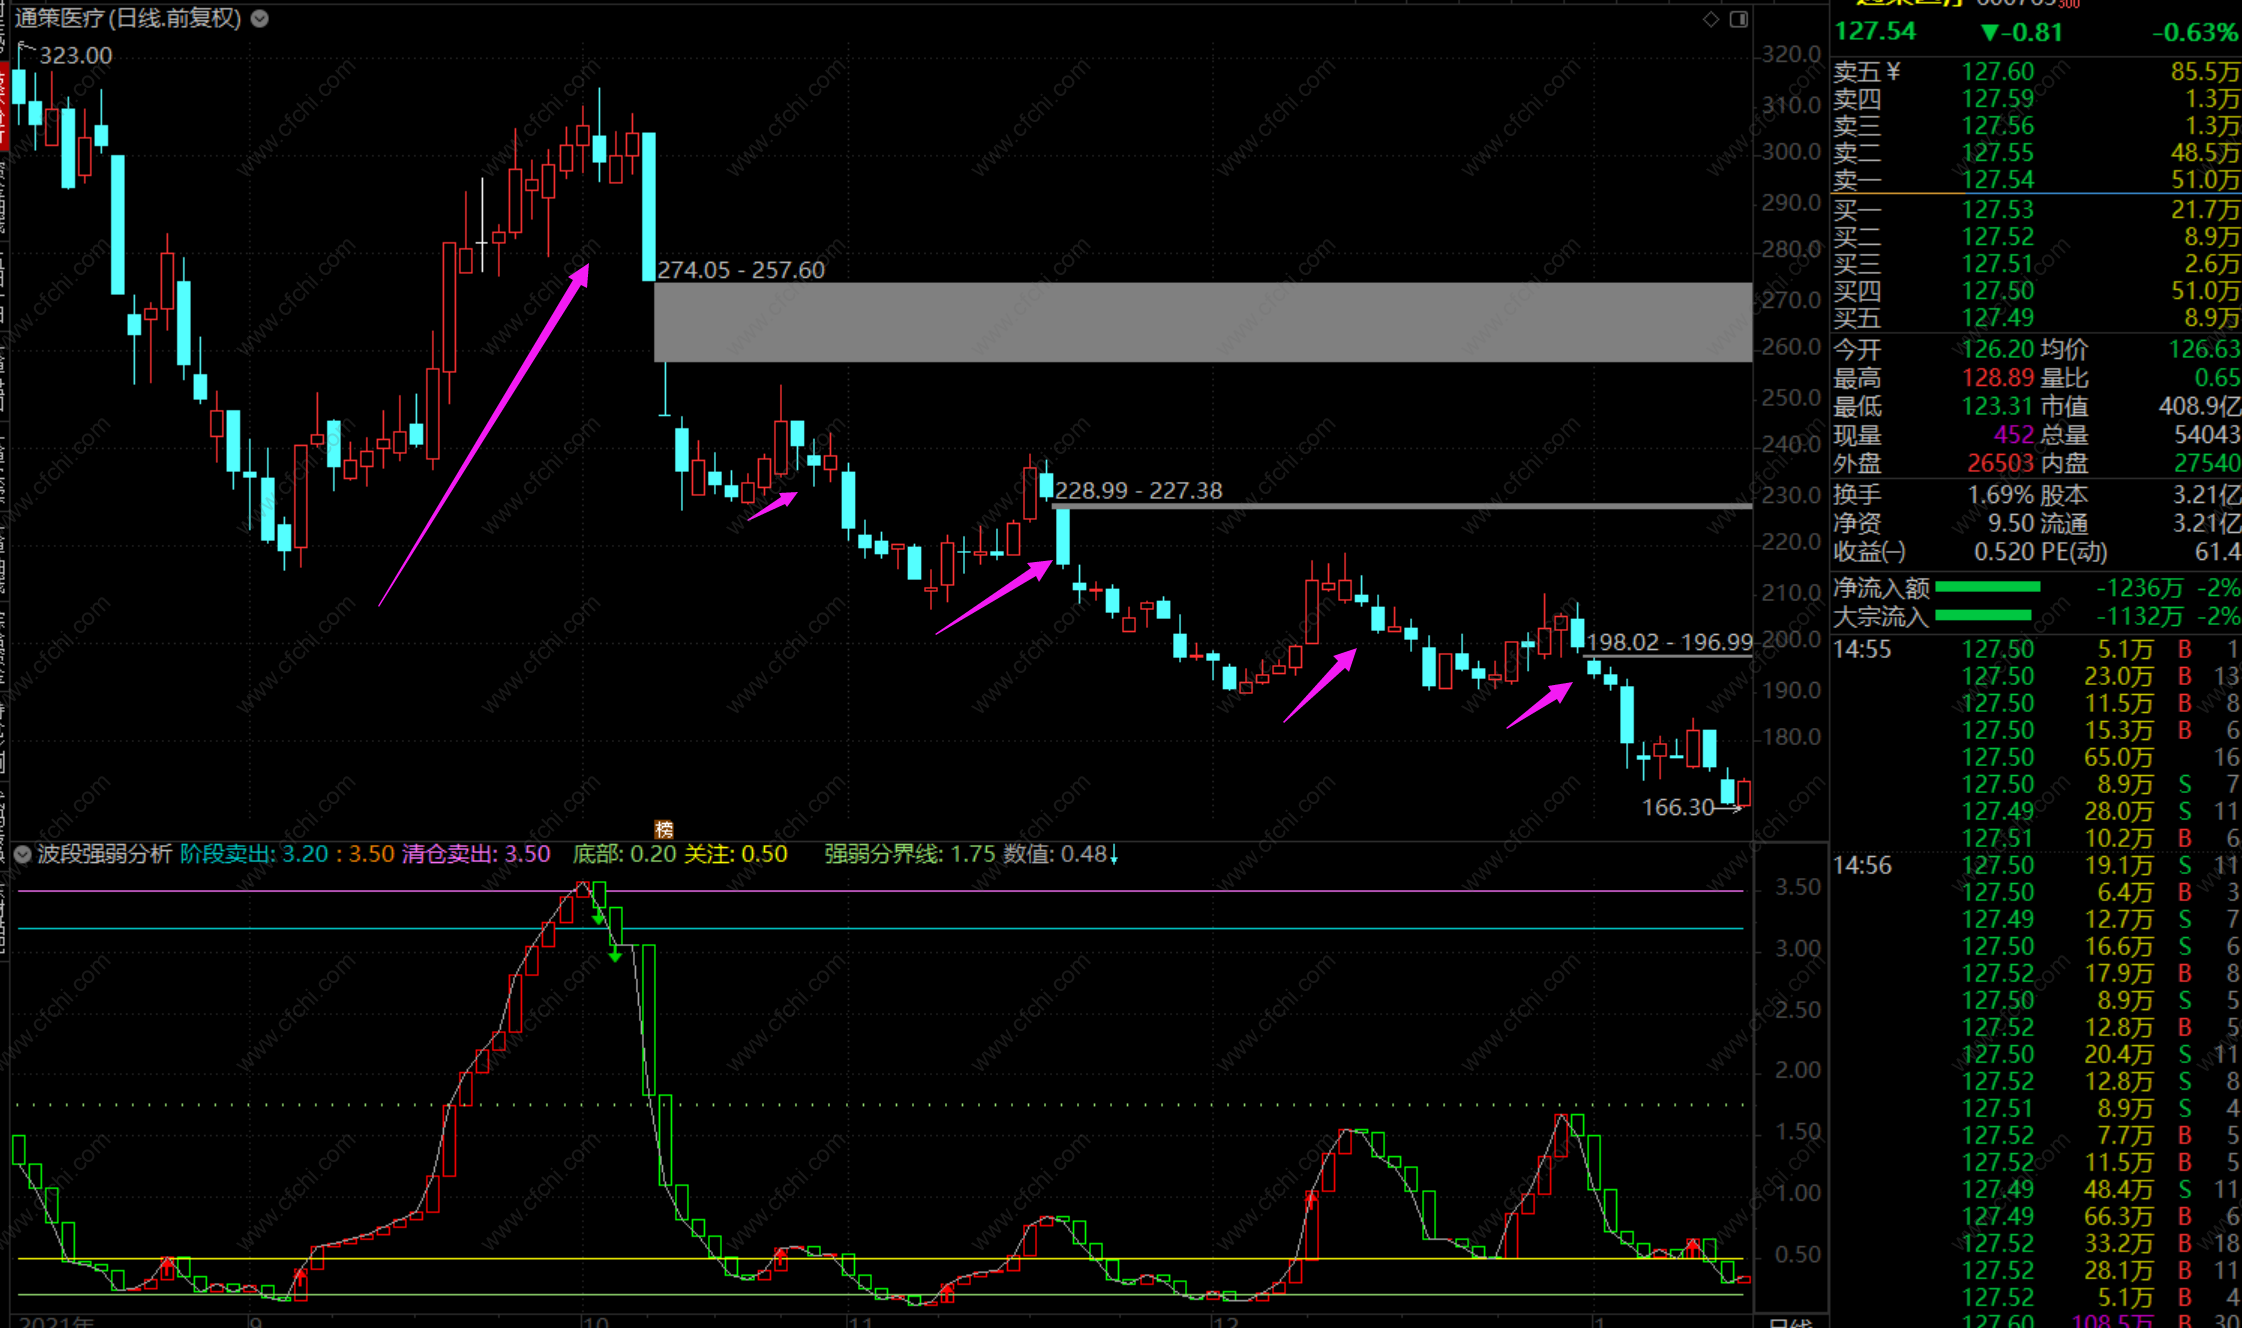Click the 228.99 - 227.38 gap label
This screenshot has height=1328, width=2242.
(x=1138, y=491)
